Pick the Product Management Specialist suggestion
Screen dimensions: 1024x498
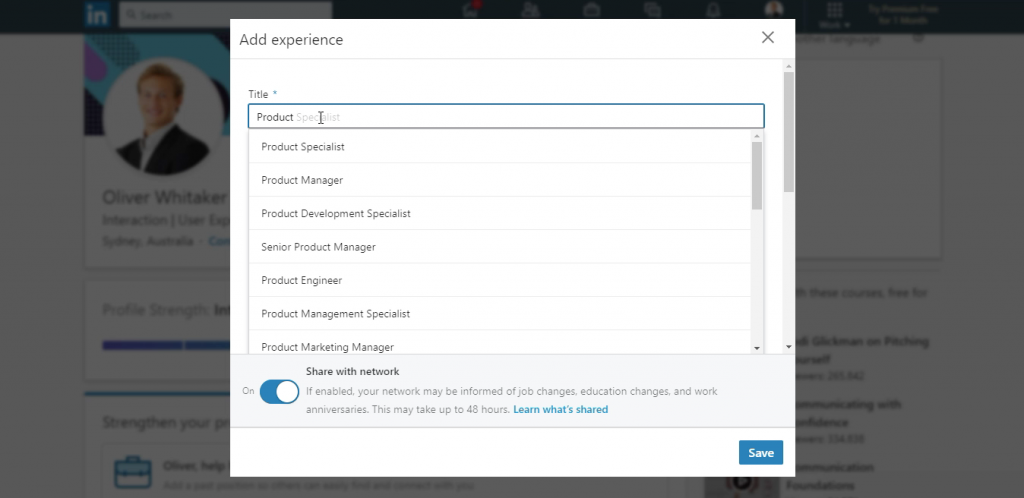pos(500,313)
